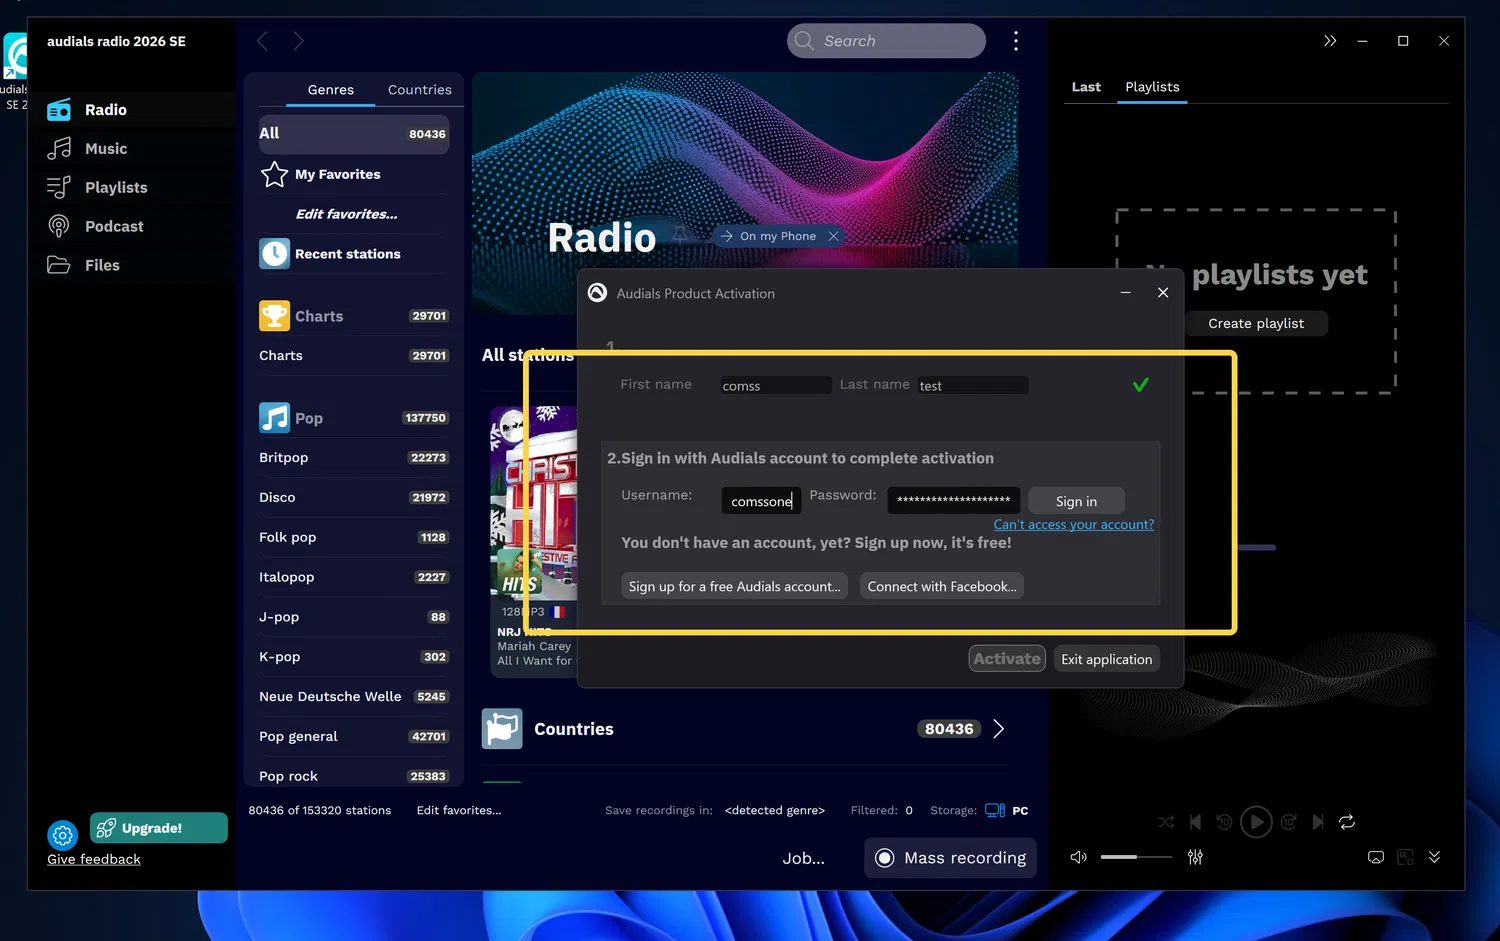The image size is (1500, 941).
Task: Adjust the volume slider
Action: pos(1135,857)
